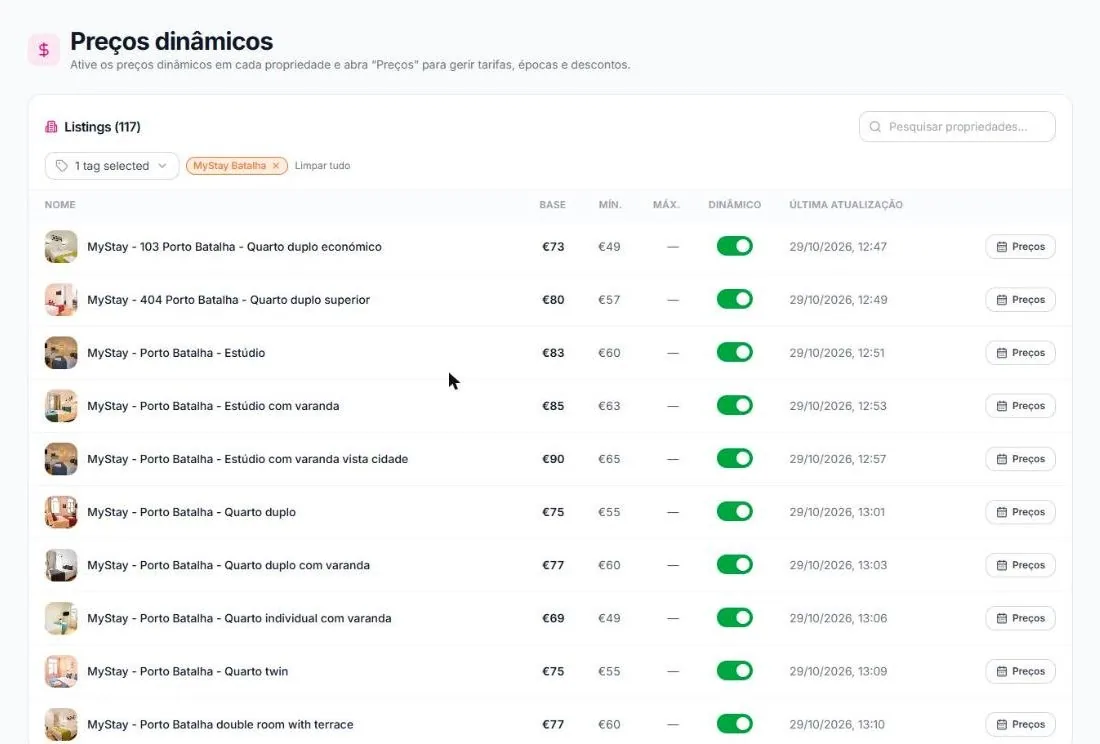Click the €63 minimum price
This screenshot has width=1100, height=744.
pyautogui.click(x=609, y=406)
